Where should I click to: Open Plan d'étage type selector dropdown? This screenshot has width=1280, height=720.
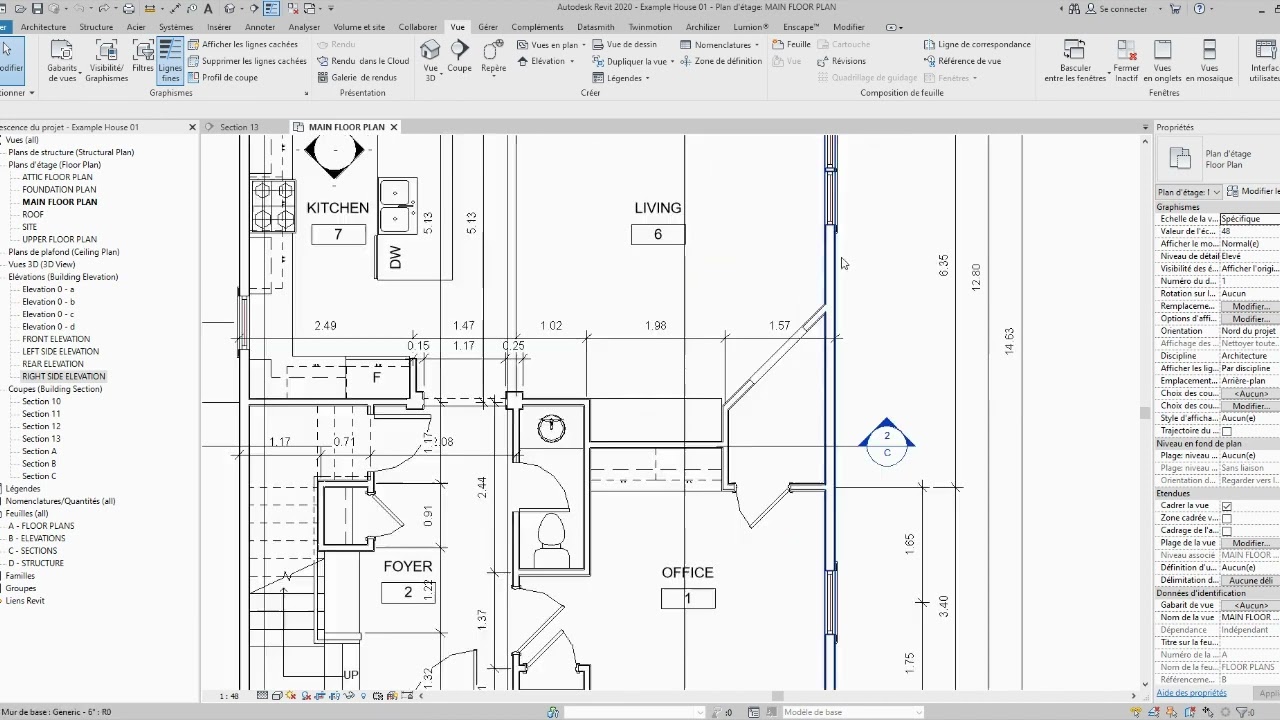coord(1189,192)
